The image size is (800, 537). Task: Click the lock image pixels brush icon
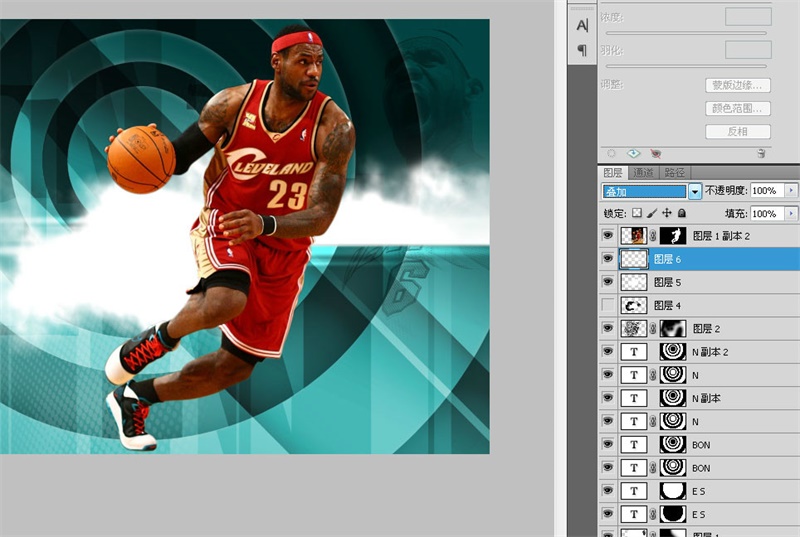coord(652,214)
